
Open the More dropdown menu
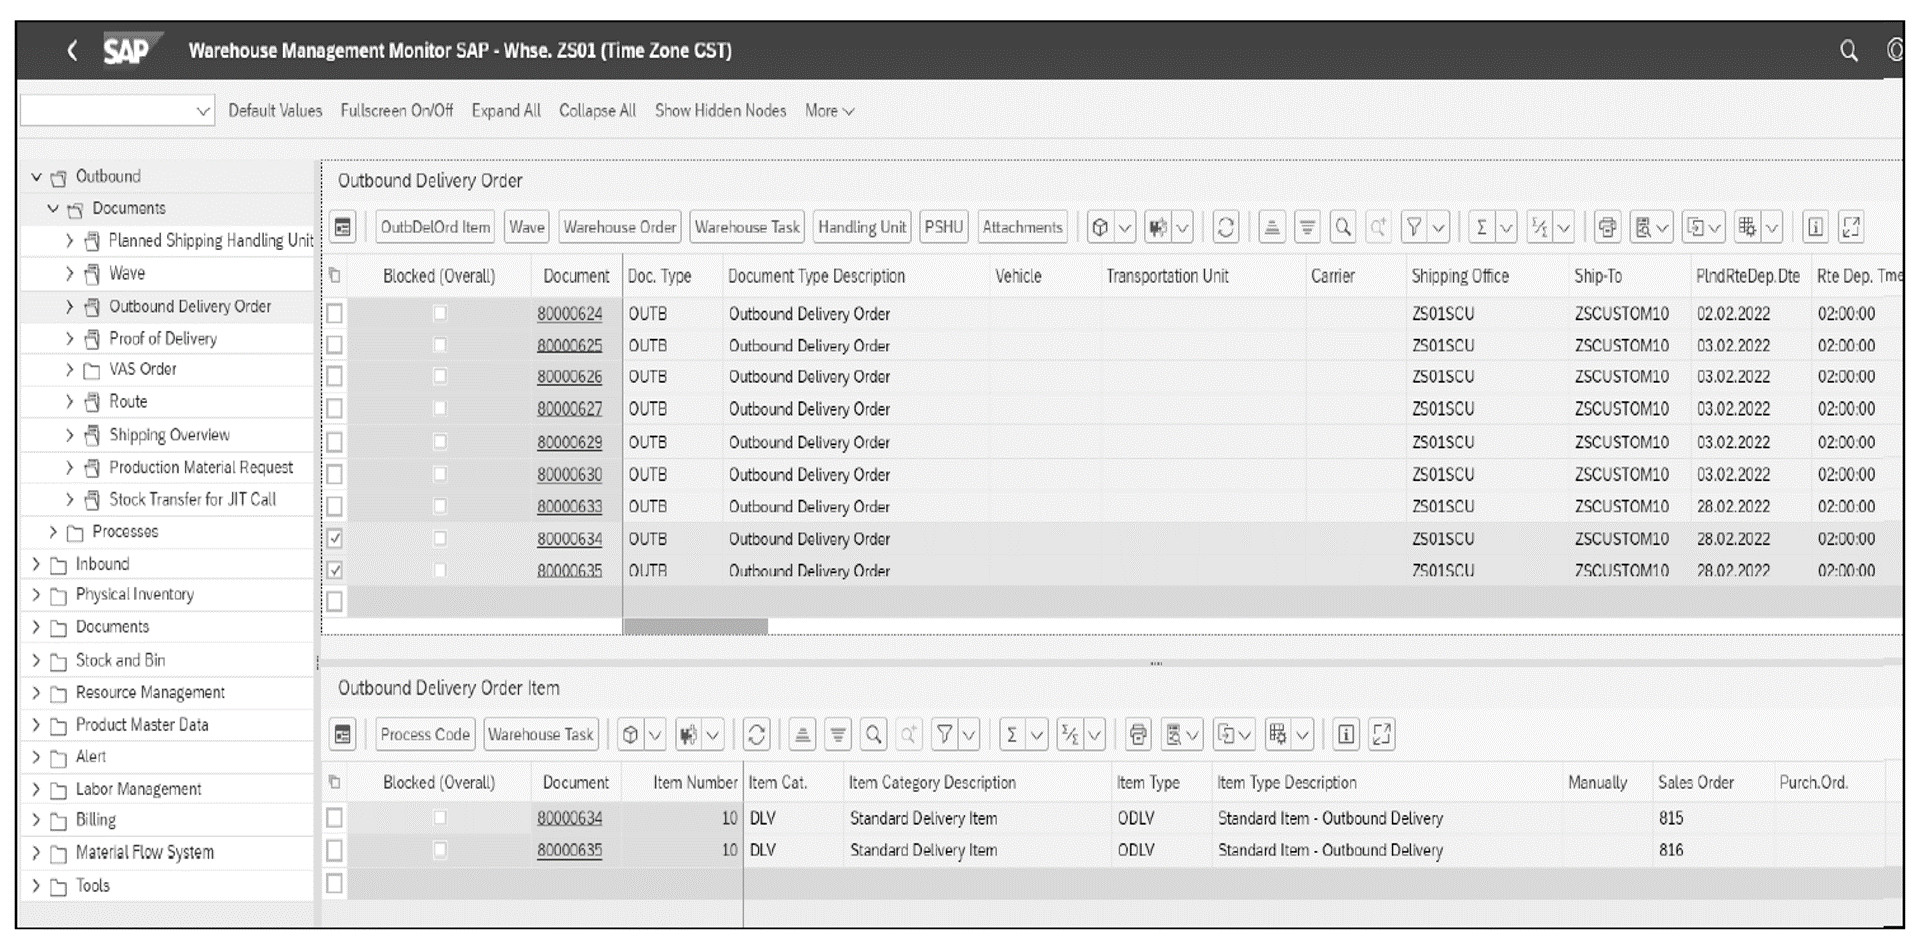coord(828,110)
